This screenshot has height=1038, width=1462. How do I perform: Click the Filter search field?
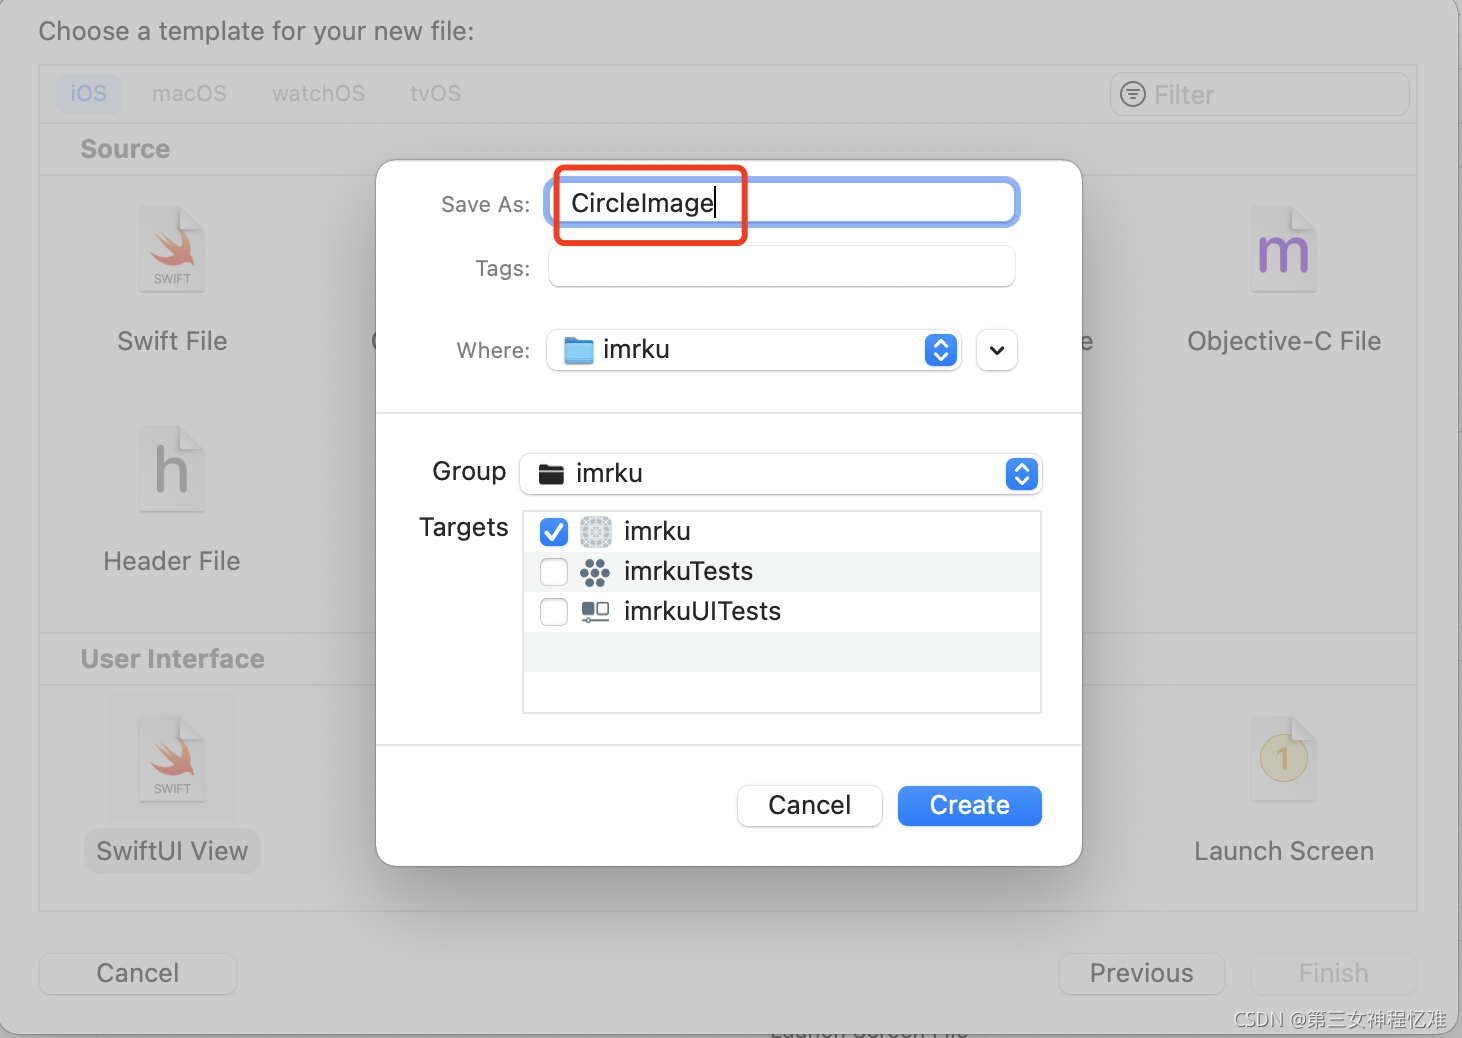pyautogui.click(x=1260, y=94)
